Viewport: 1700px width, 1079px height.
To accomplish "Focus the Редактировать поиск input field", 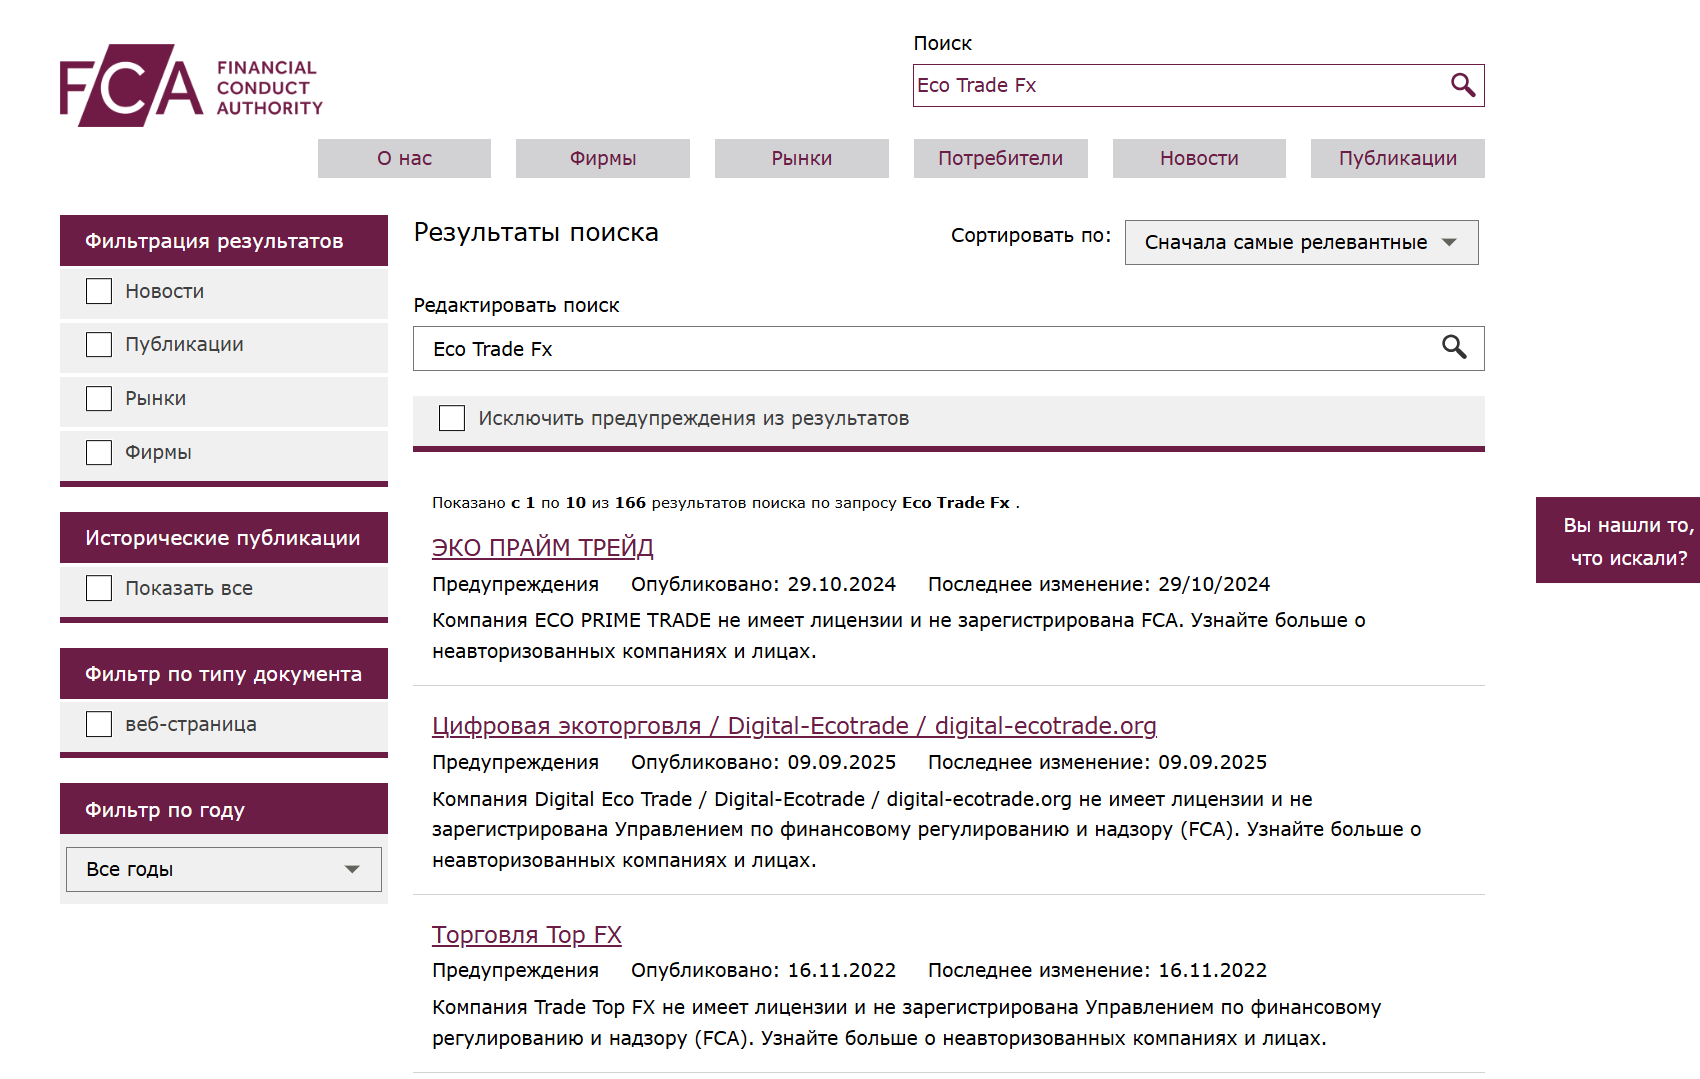I will click(920, 349).
